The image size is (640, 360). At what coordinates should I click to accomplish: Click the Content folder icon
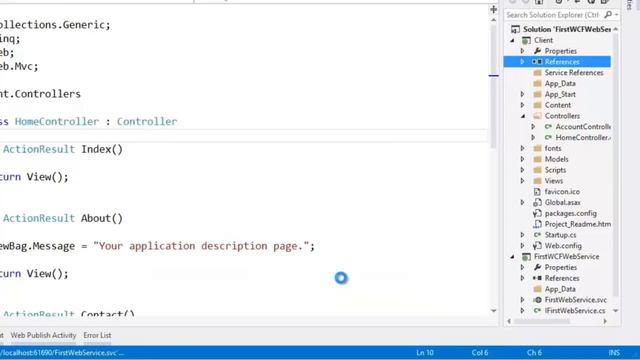tap(537, 105)
